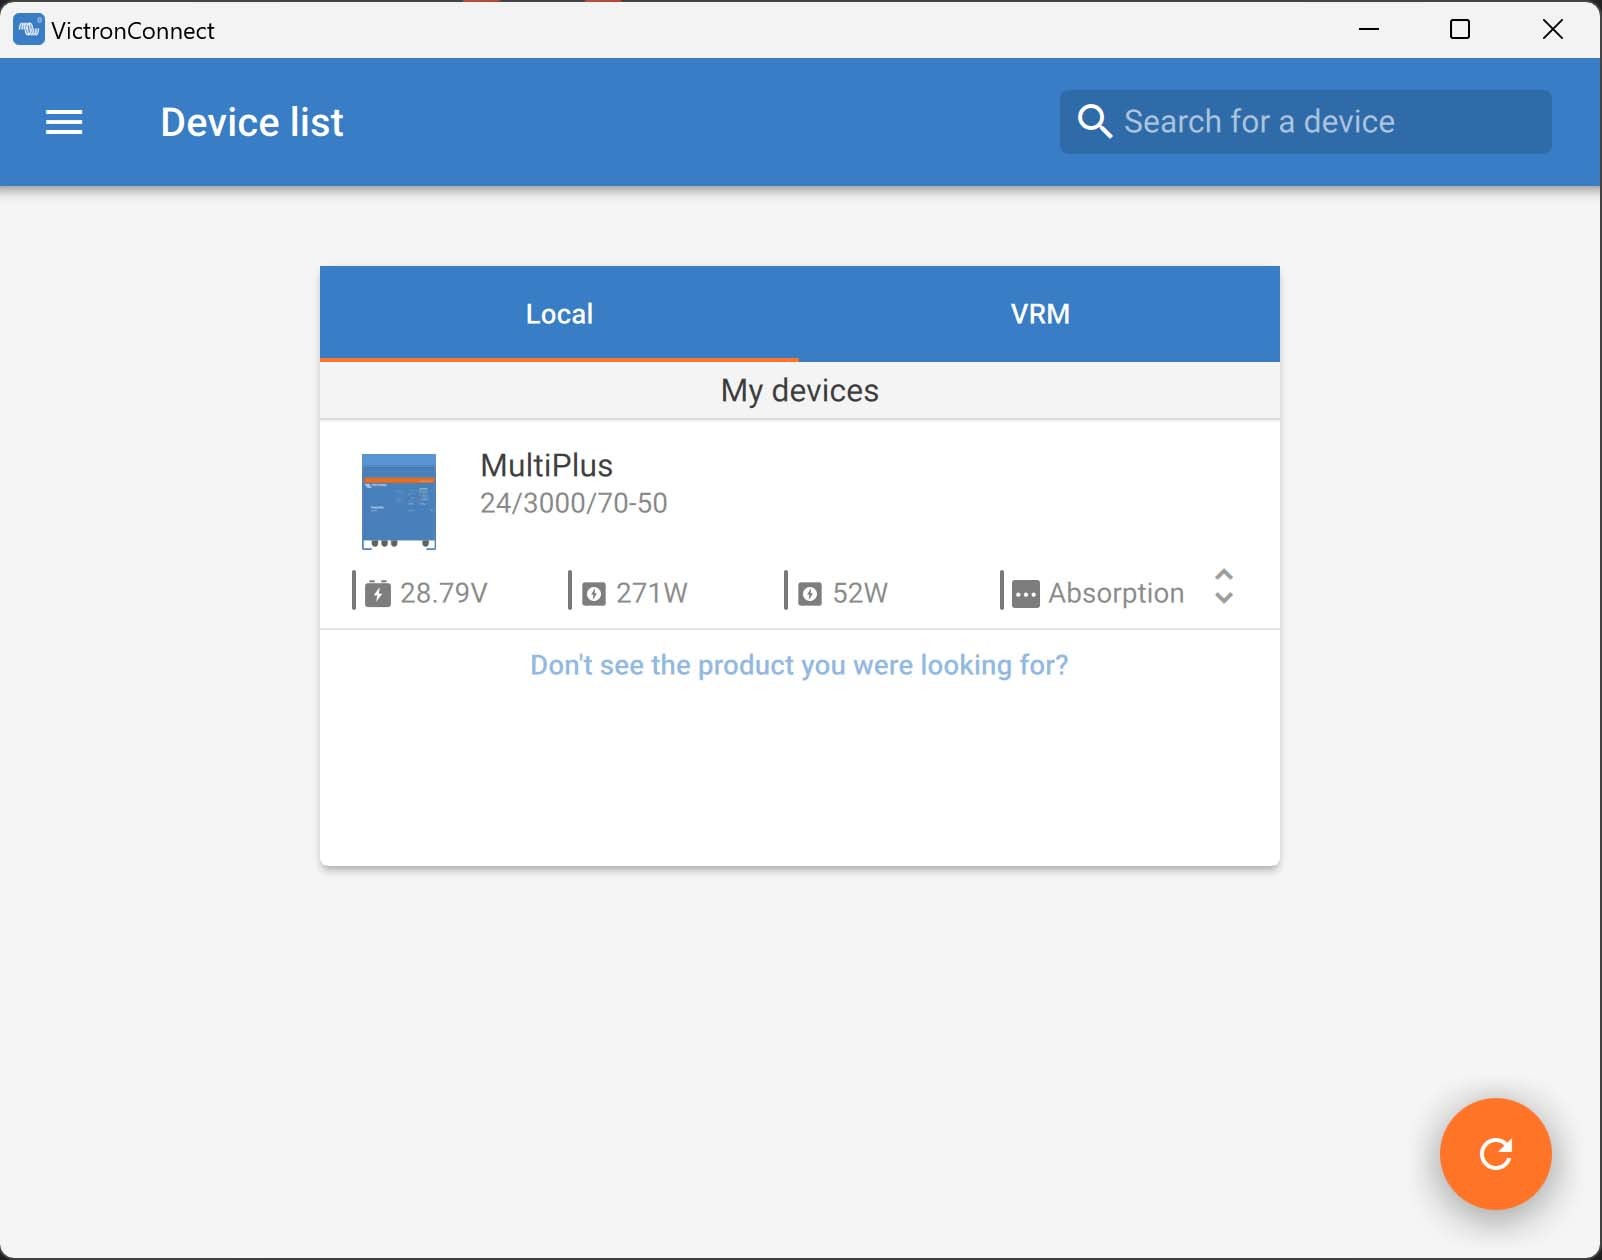
Task: Open the hamburger navigation menu
Action: (x=64, y=122)
